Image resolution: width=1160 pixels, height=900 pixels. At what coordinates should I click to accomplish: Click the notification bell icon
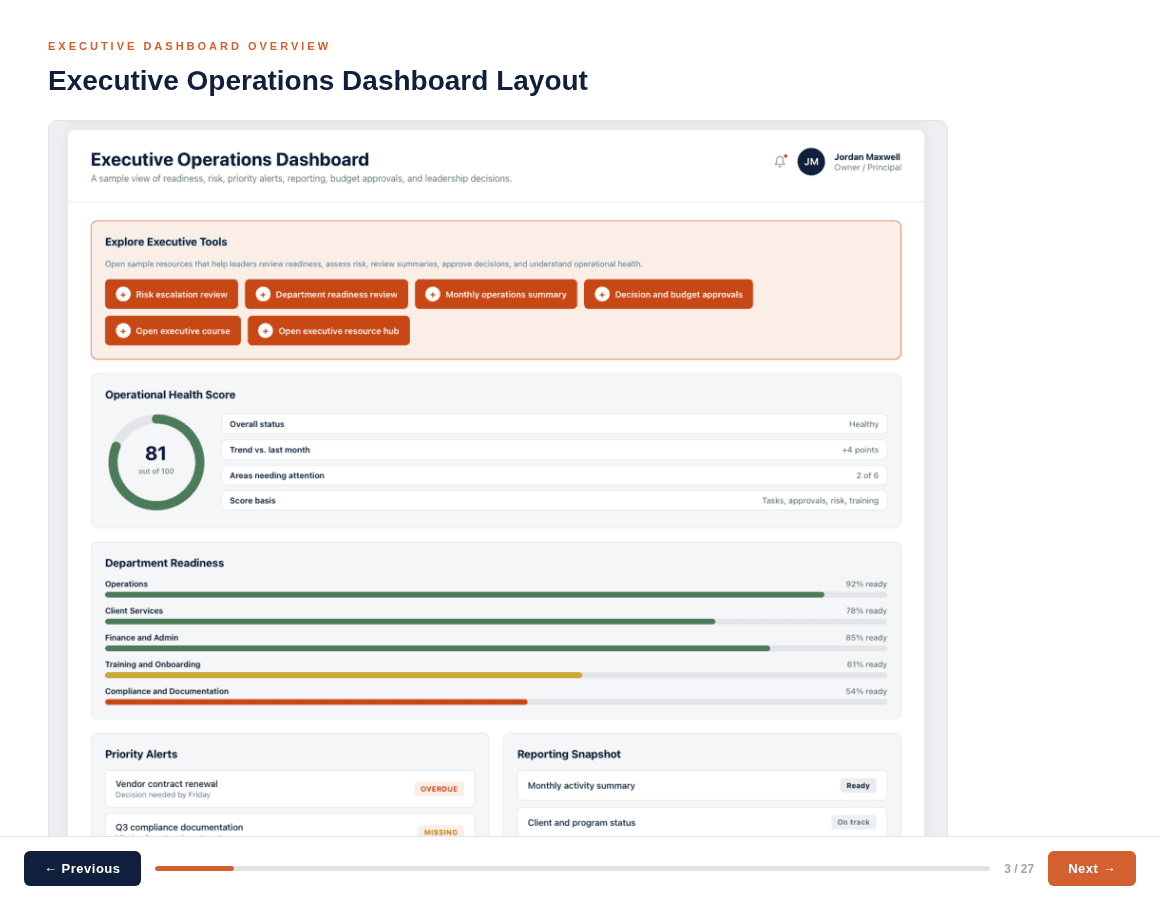tap(780, 161)
